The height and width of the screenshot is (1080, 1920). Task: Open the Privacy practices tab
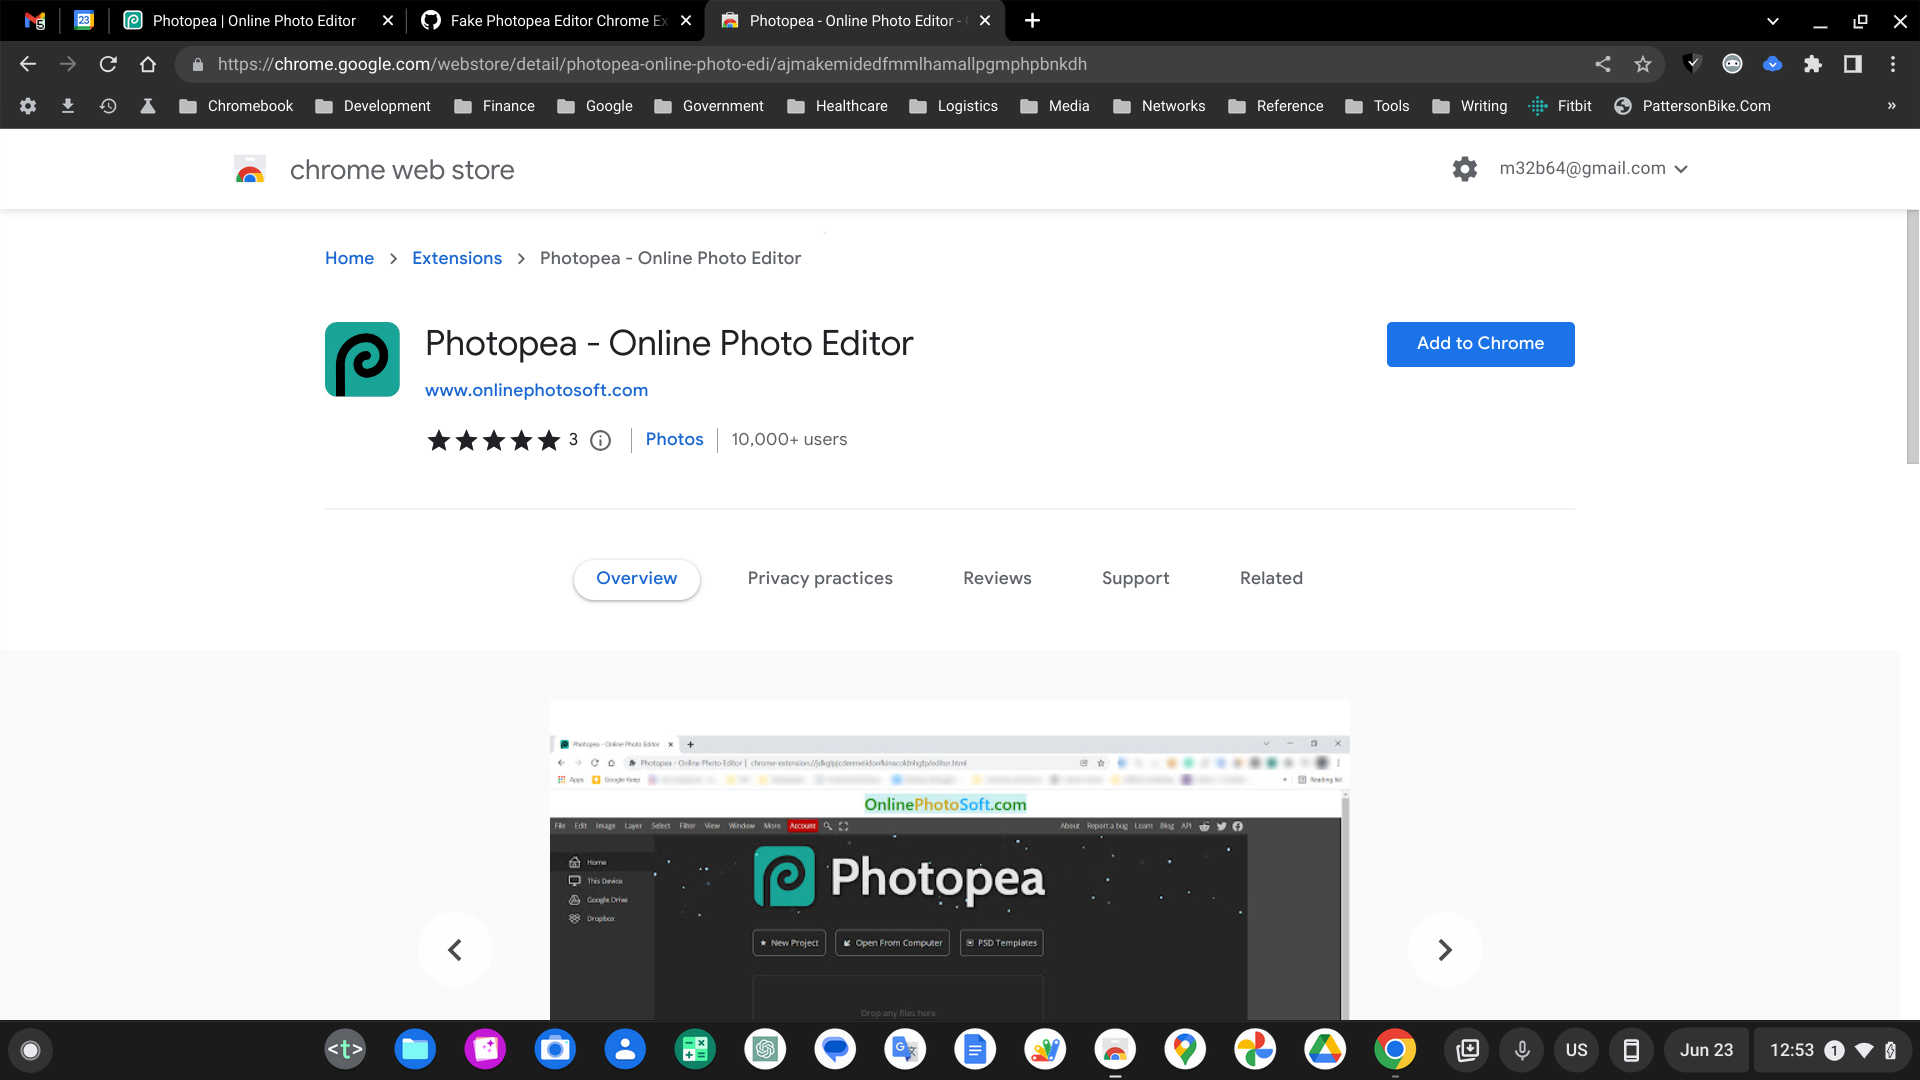point(819,578)
